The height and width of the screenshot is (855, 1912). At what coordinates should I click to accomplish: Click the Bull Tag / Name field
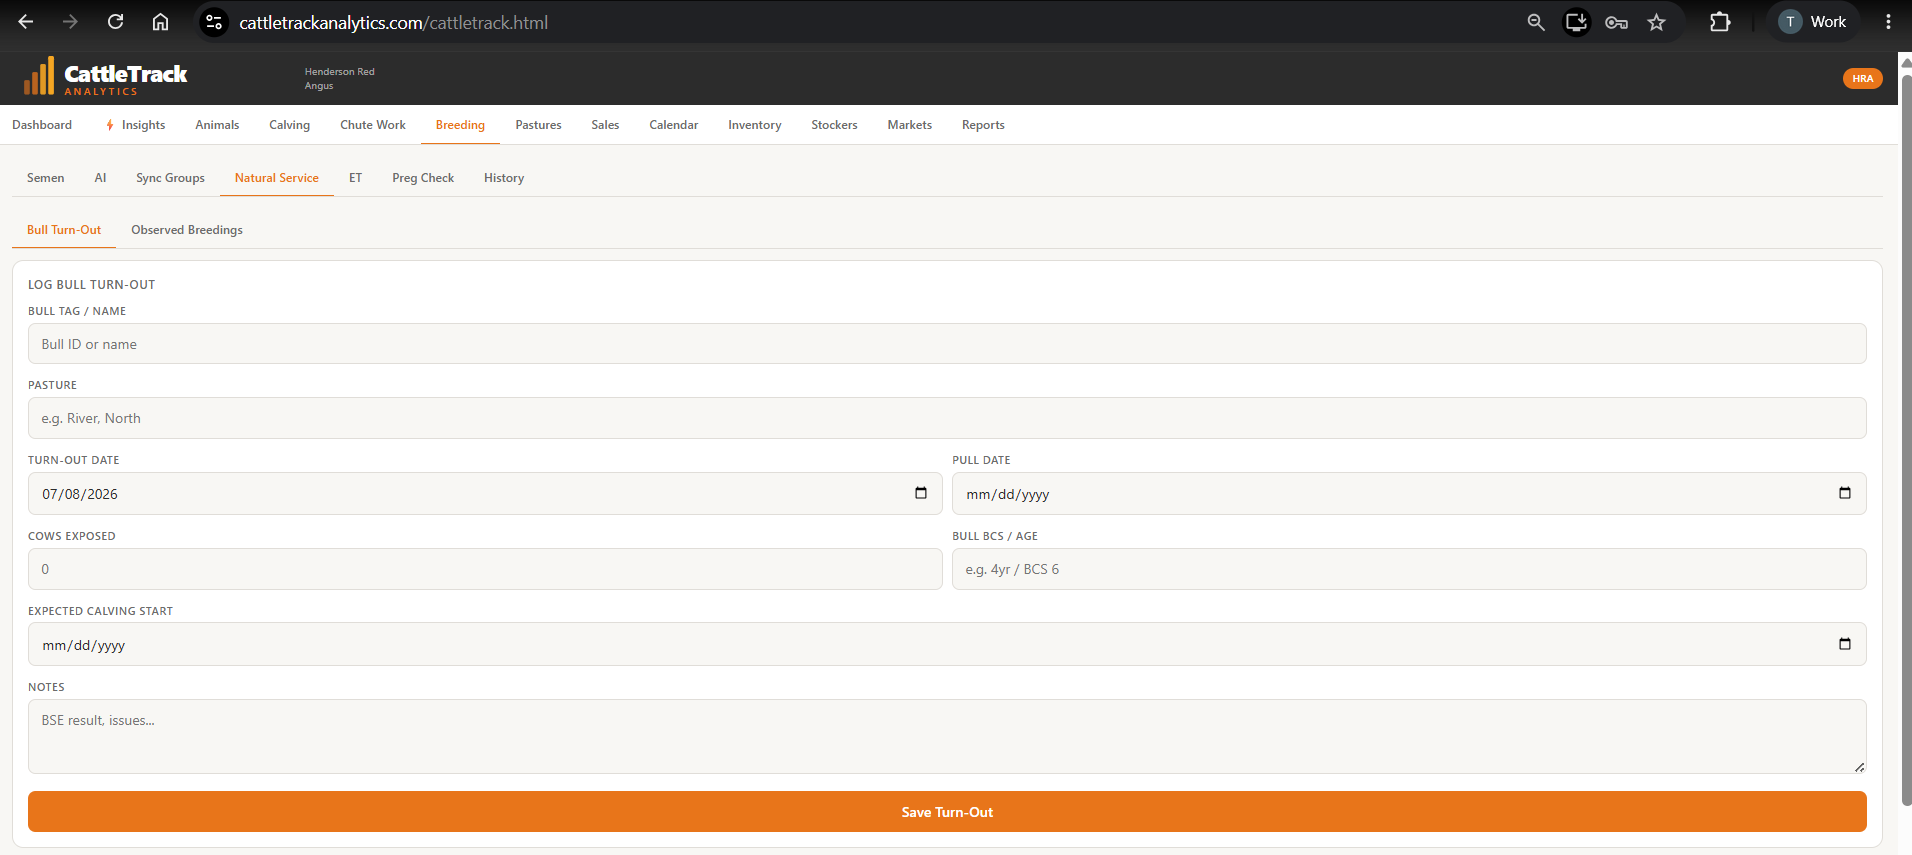click(x=947, y=344)
